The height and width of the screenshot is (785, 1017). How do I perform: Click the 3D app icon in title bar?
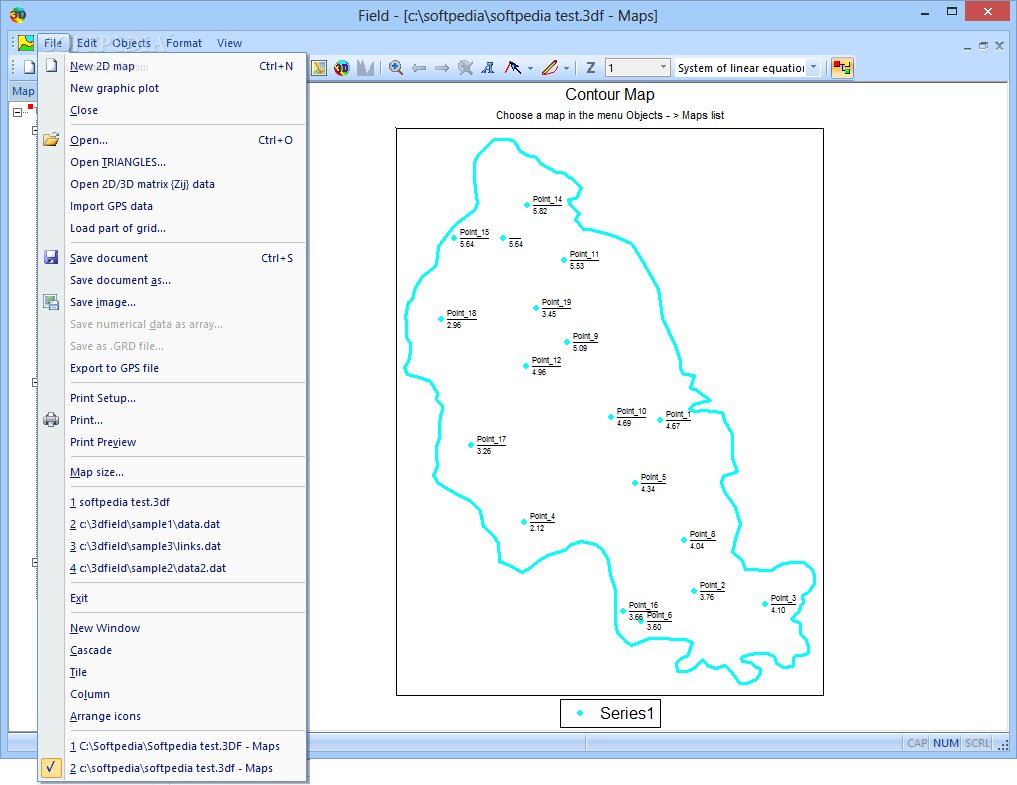click(x=18, y=14)
